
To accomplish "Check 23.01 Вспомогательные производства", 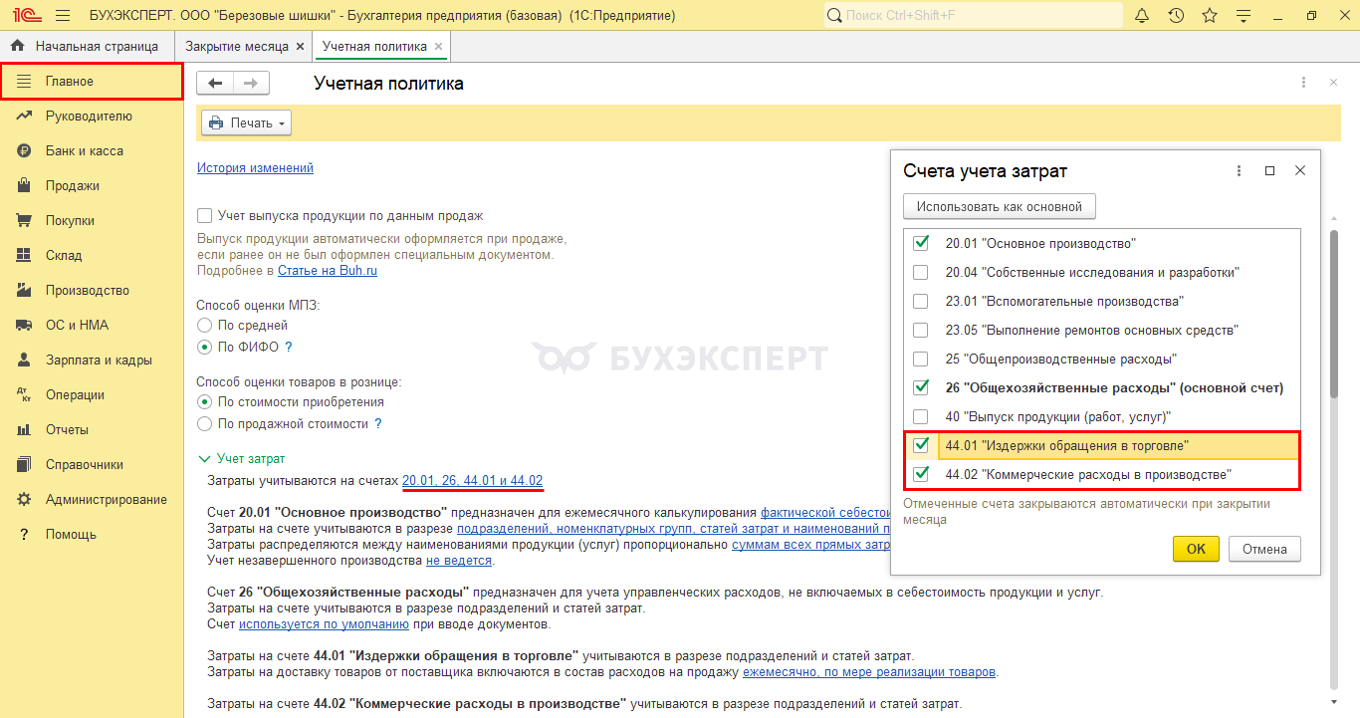I will click(921, 301).
